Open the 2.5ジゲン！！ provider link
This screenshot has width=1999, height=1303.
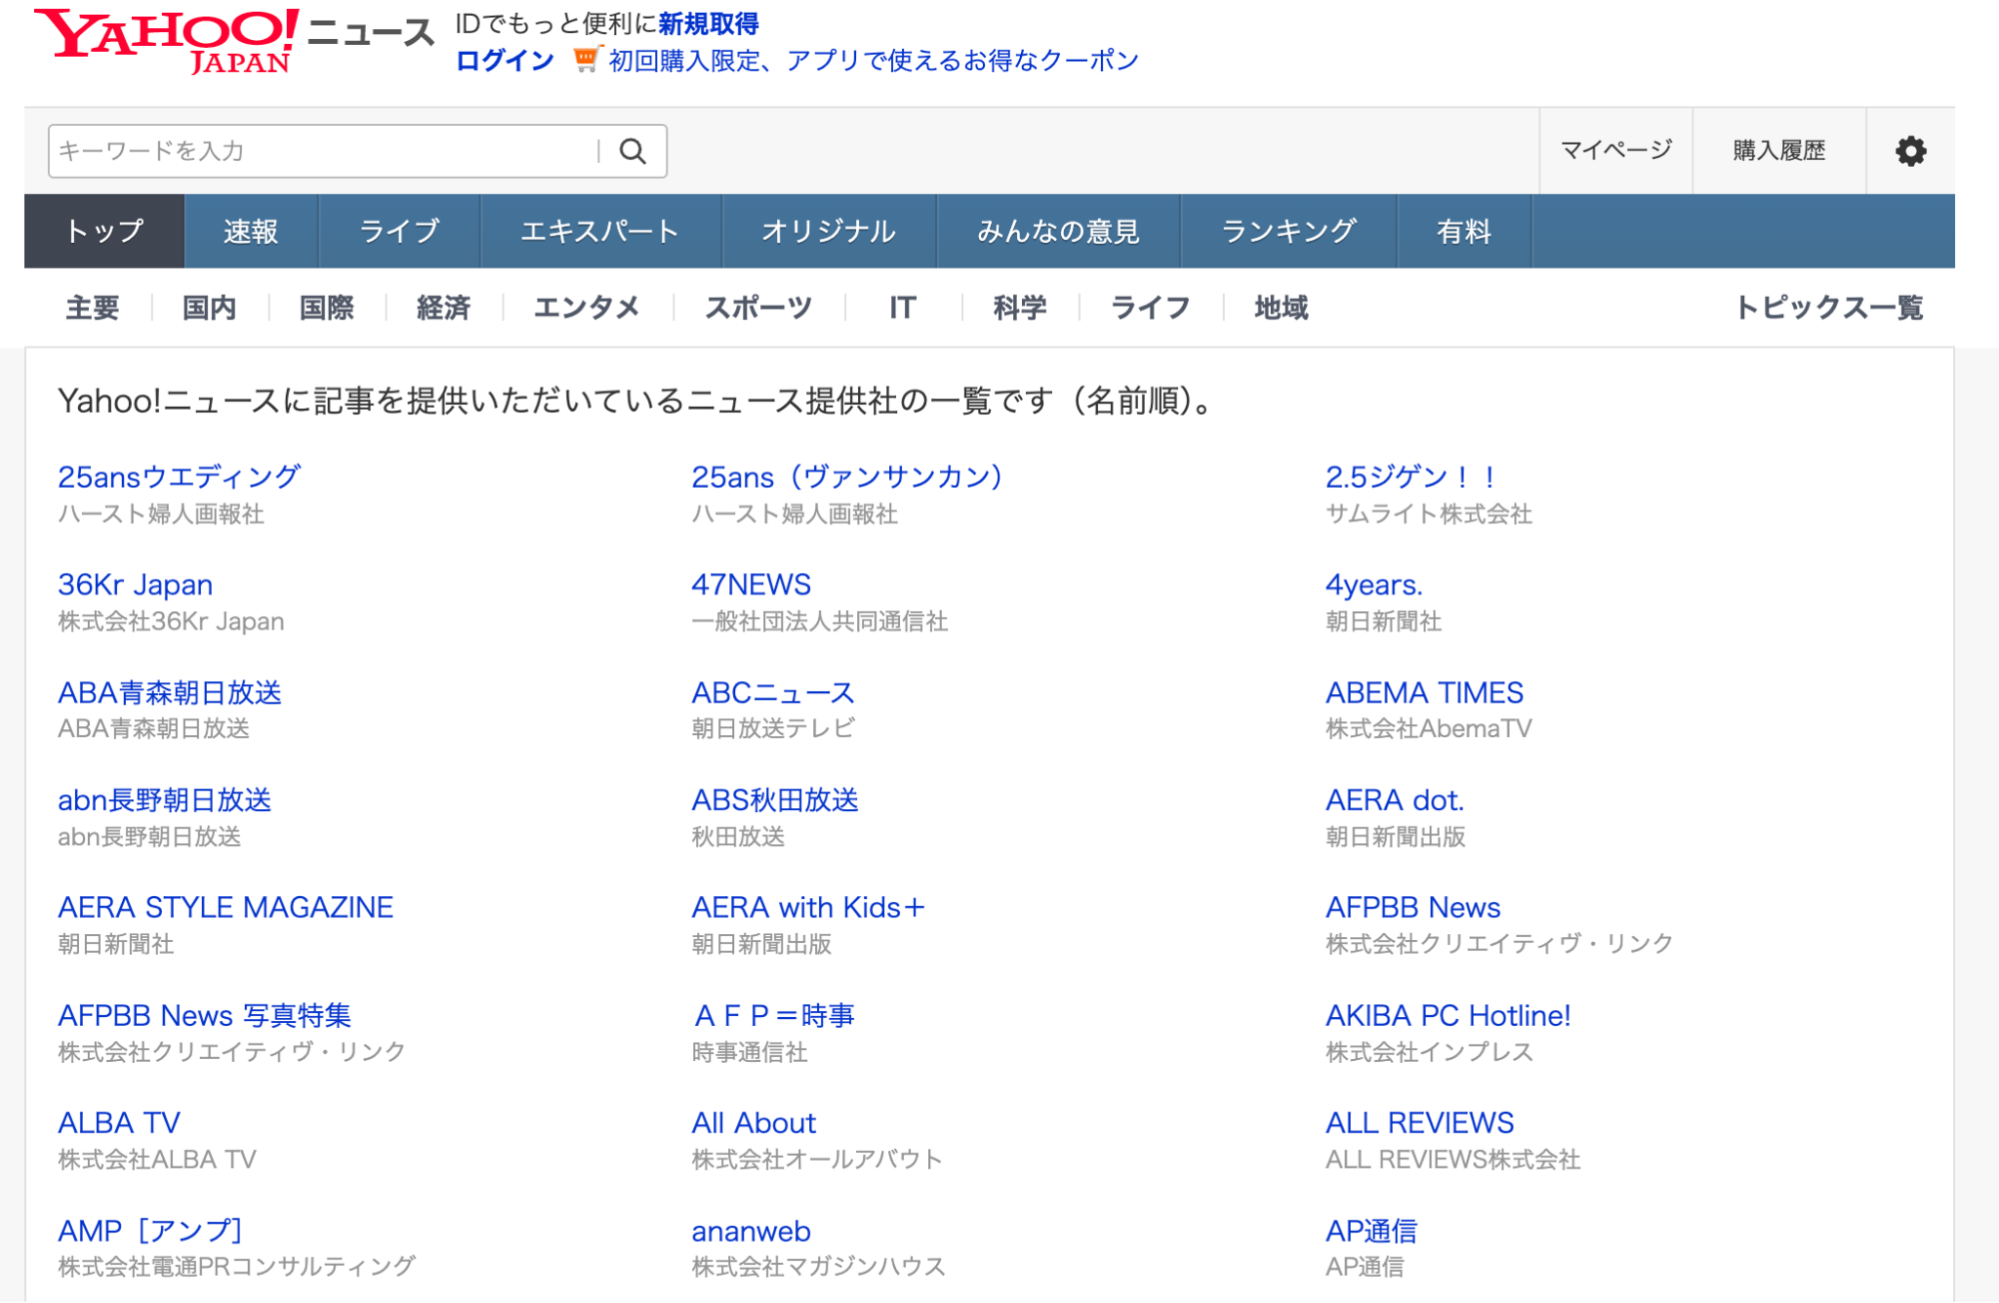point(1411,477)
